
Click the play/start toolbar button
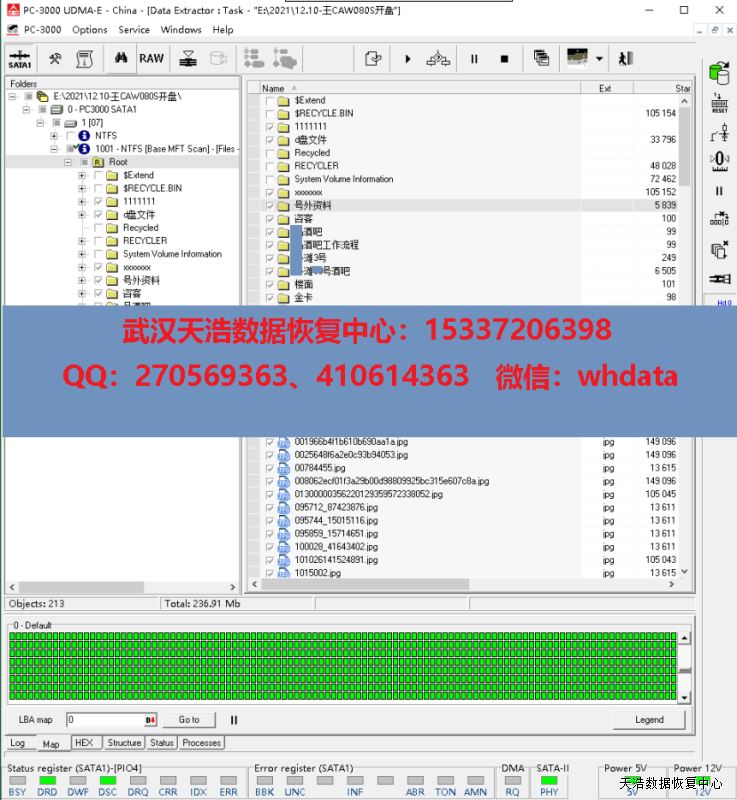(408, 59)
